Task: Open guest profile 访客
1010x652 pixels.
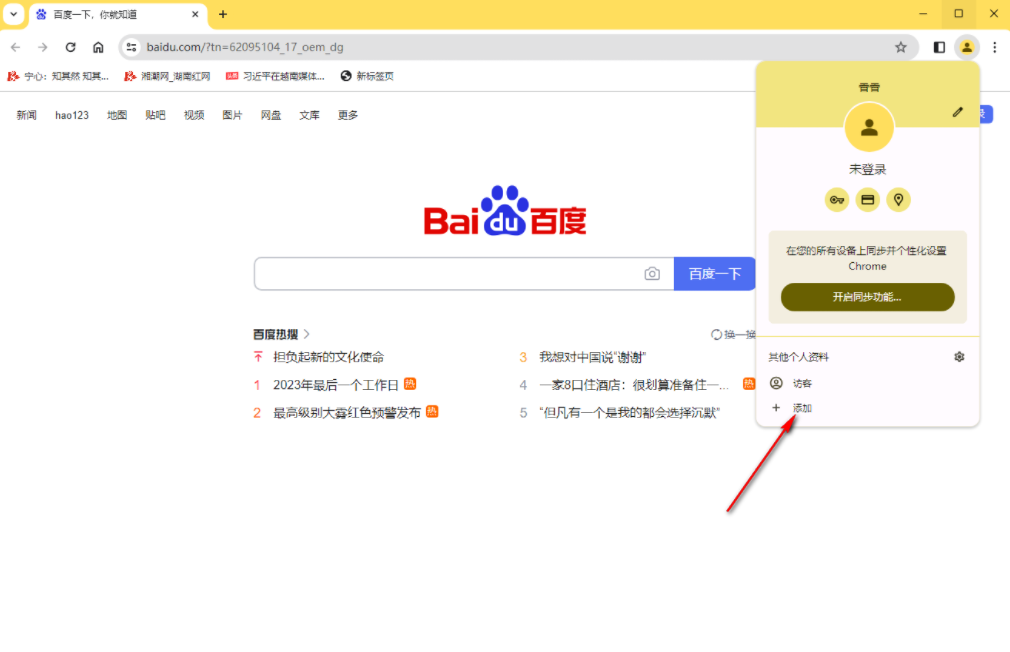Action: coord(868,383)
